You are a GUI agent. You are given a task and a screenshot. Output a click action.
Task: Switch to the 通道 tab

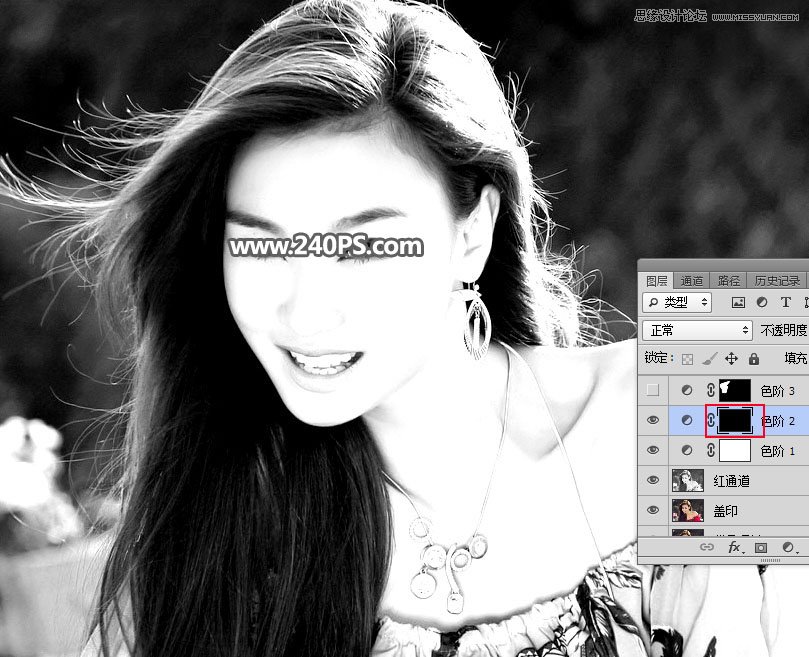click(691, 281)
